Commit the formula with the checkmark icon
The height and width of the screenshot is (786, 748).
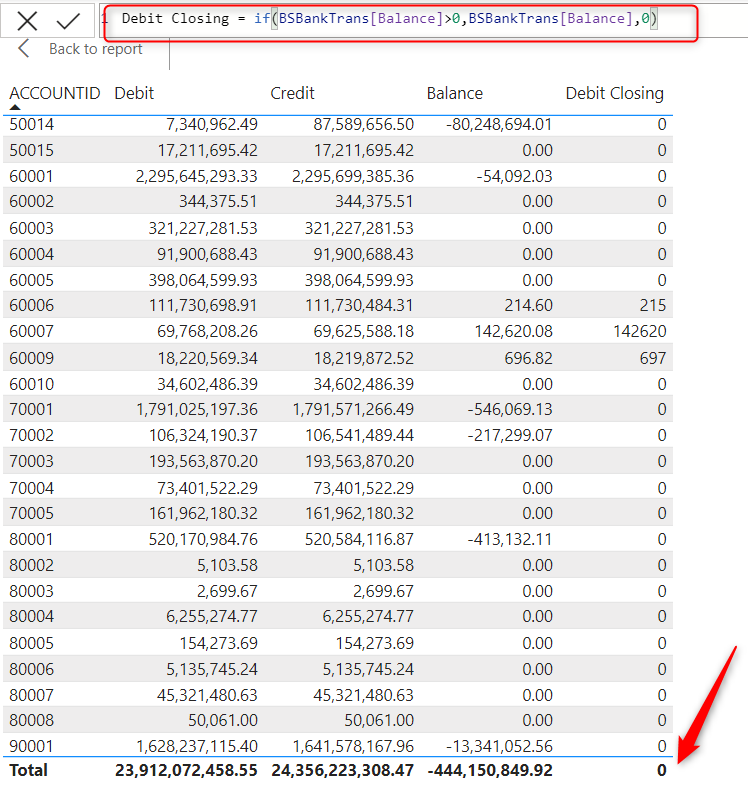tap(68, 21)
